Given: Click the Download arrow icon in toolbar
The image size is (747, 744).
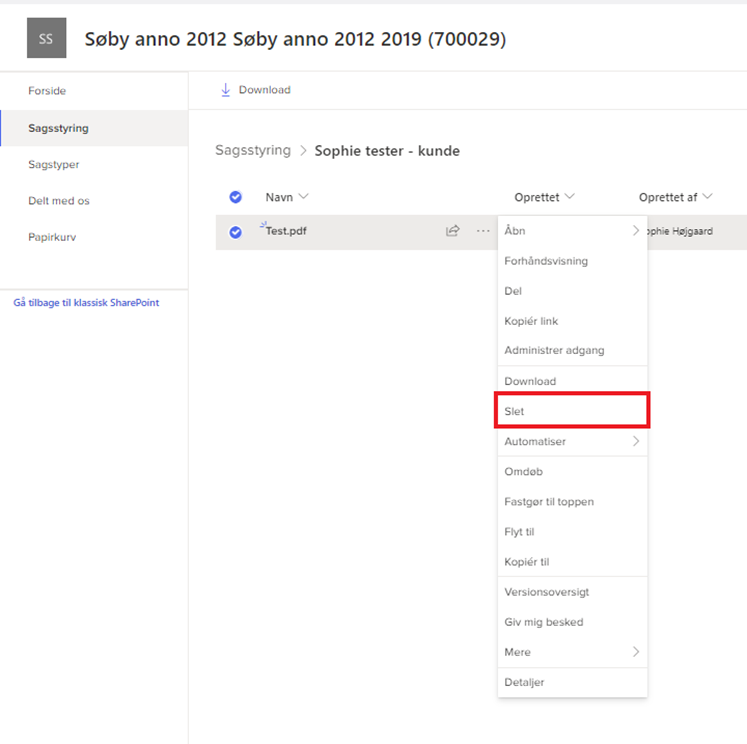Looking at the screenshot, I should tap(225, 90).
